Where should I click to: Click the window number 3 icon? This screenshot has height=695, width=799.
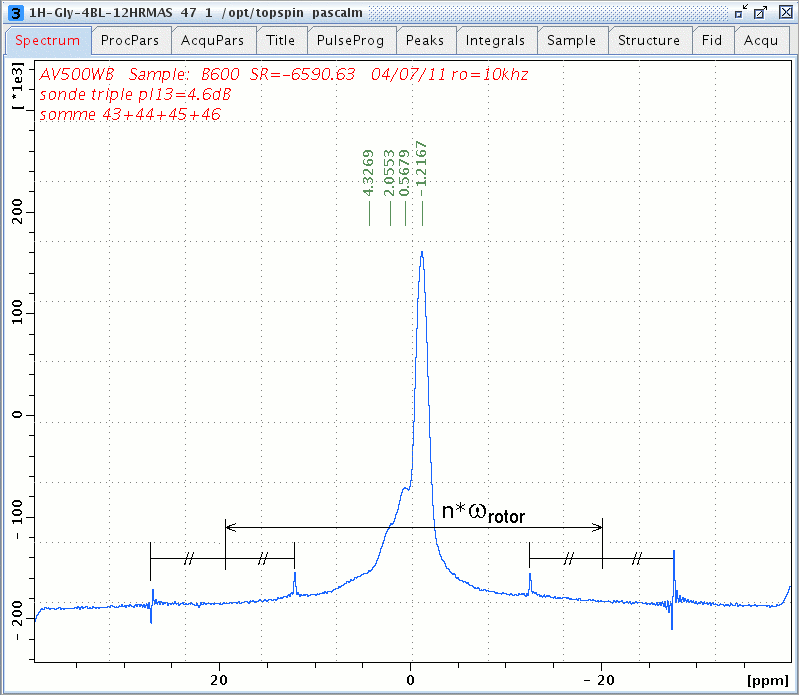[x=14, y=12]
